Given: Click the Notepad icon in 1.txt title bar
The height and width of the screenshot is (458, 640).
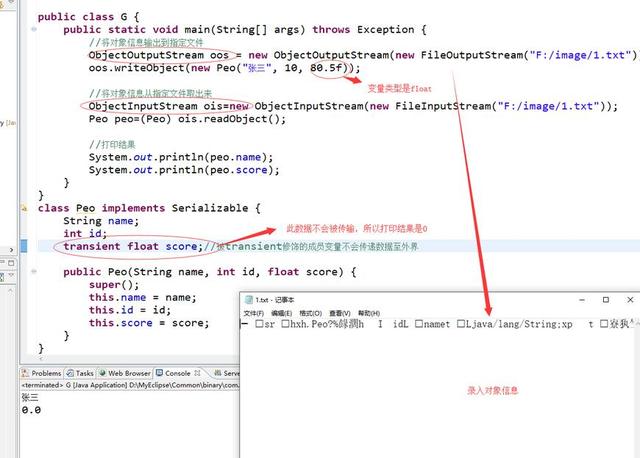Looking at the screenshot, I should 249,300.
